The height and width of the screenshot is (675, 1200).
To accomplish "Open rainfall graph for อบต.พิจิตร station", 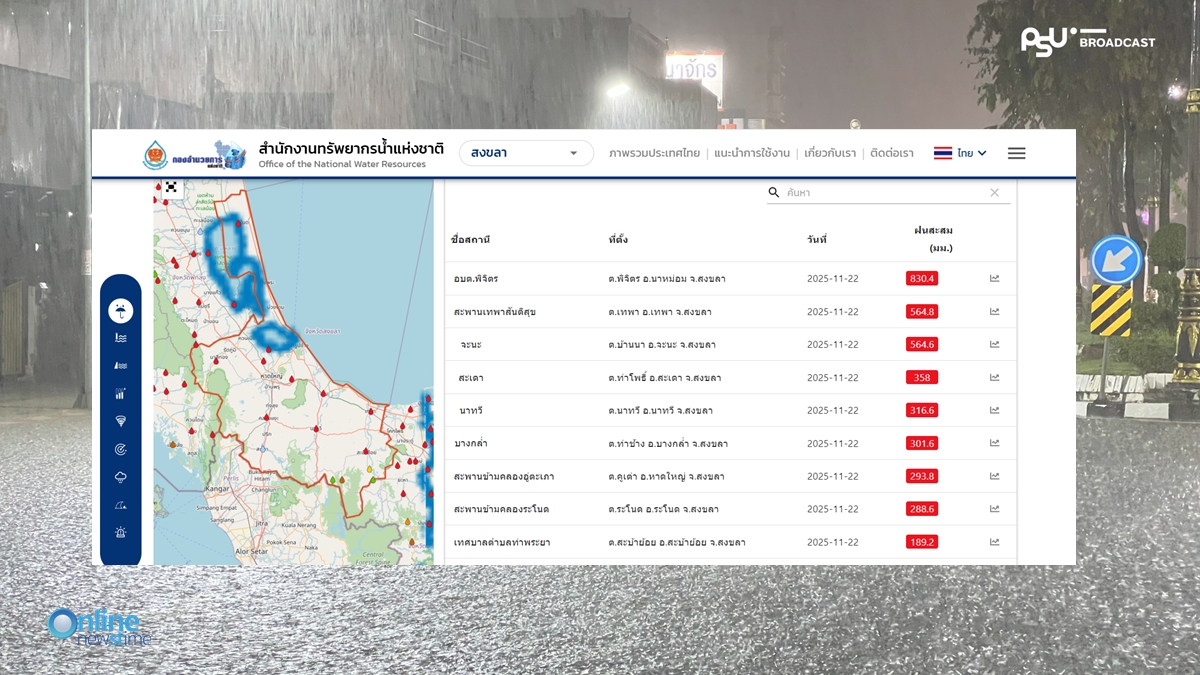I will [x=994, y=278].
